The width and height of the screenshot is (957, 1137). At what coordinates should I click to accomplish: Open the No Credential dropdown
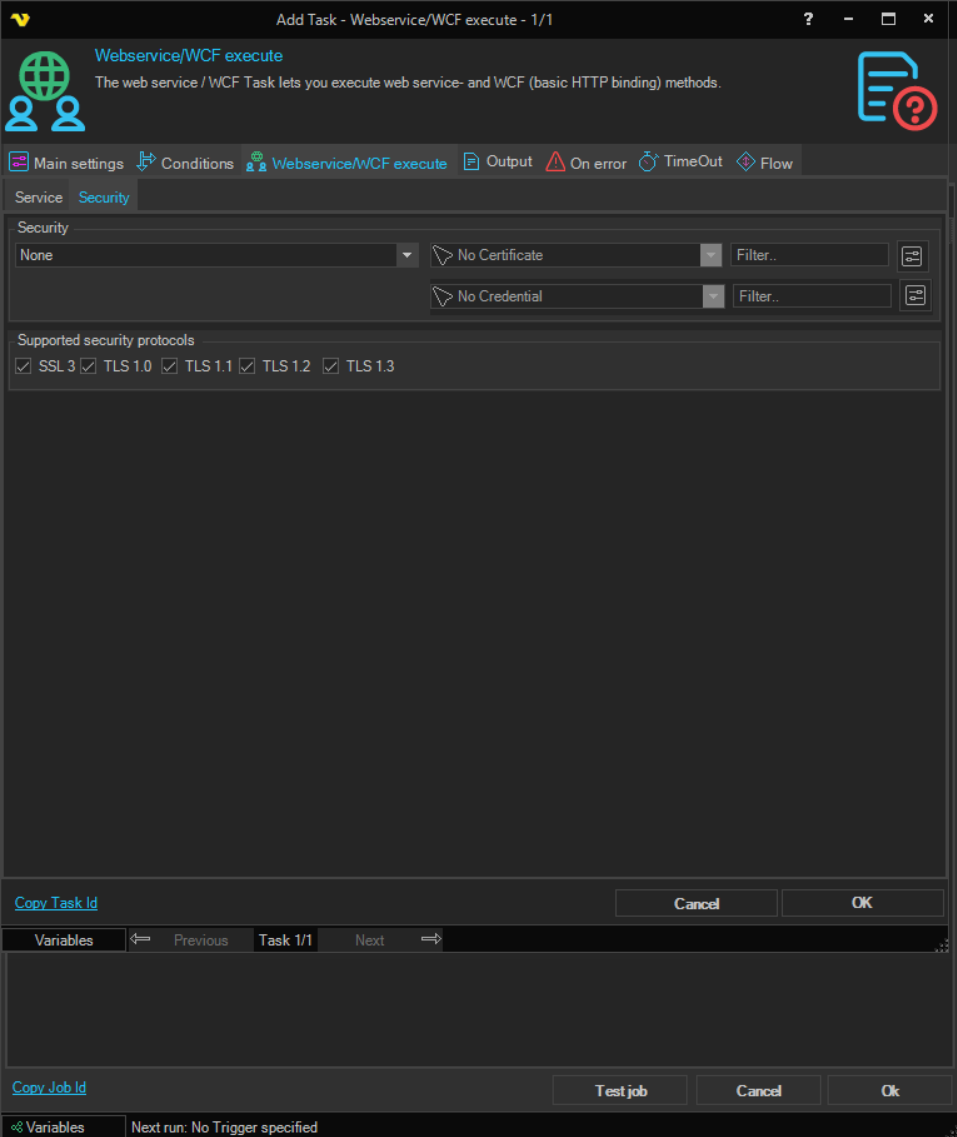(712, 297)
